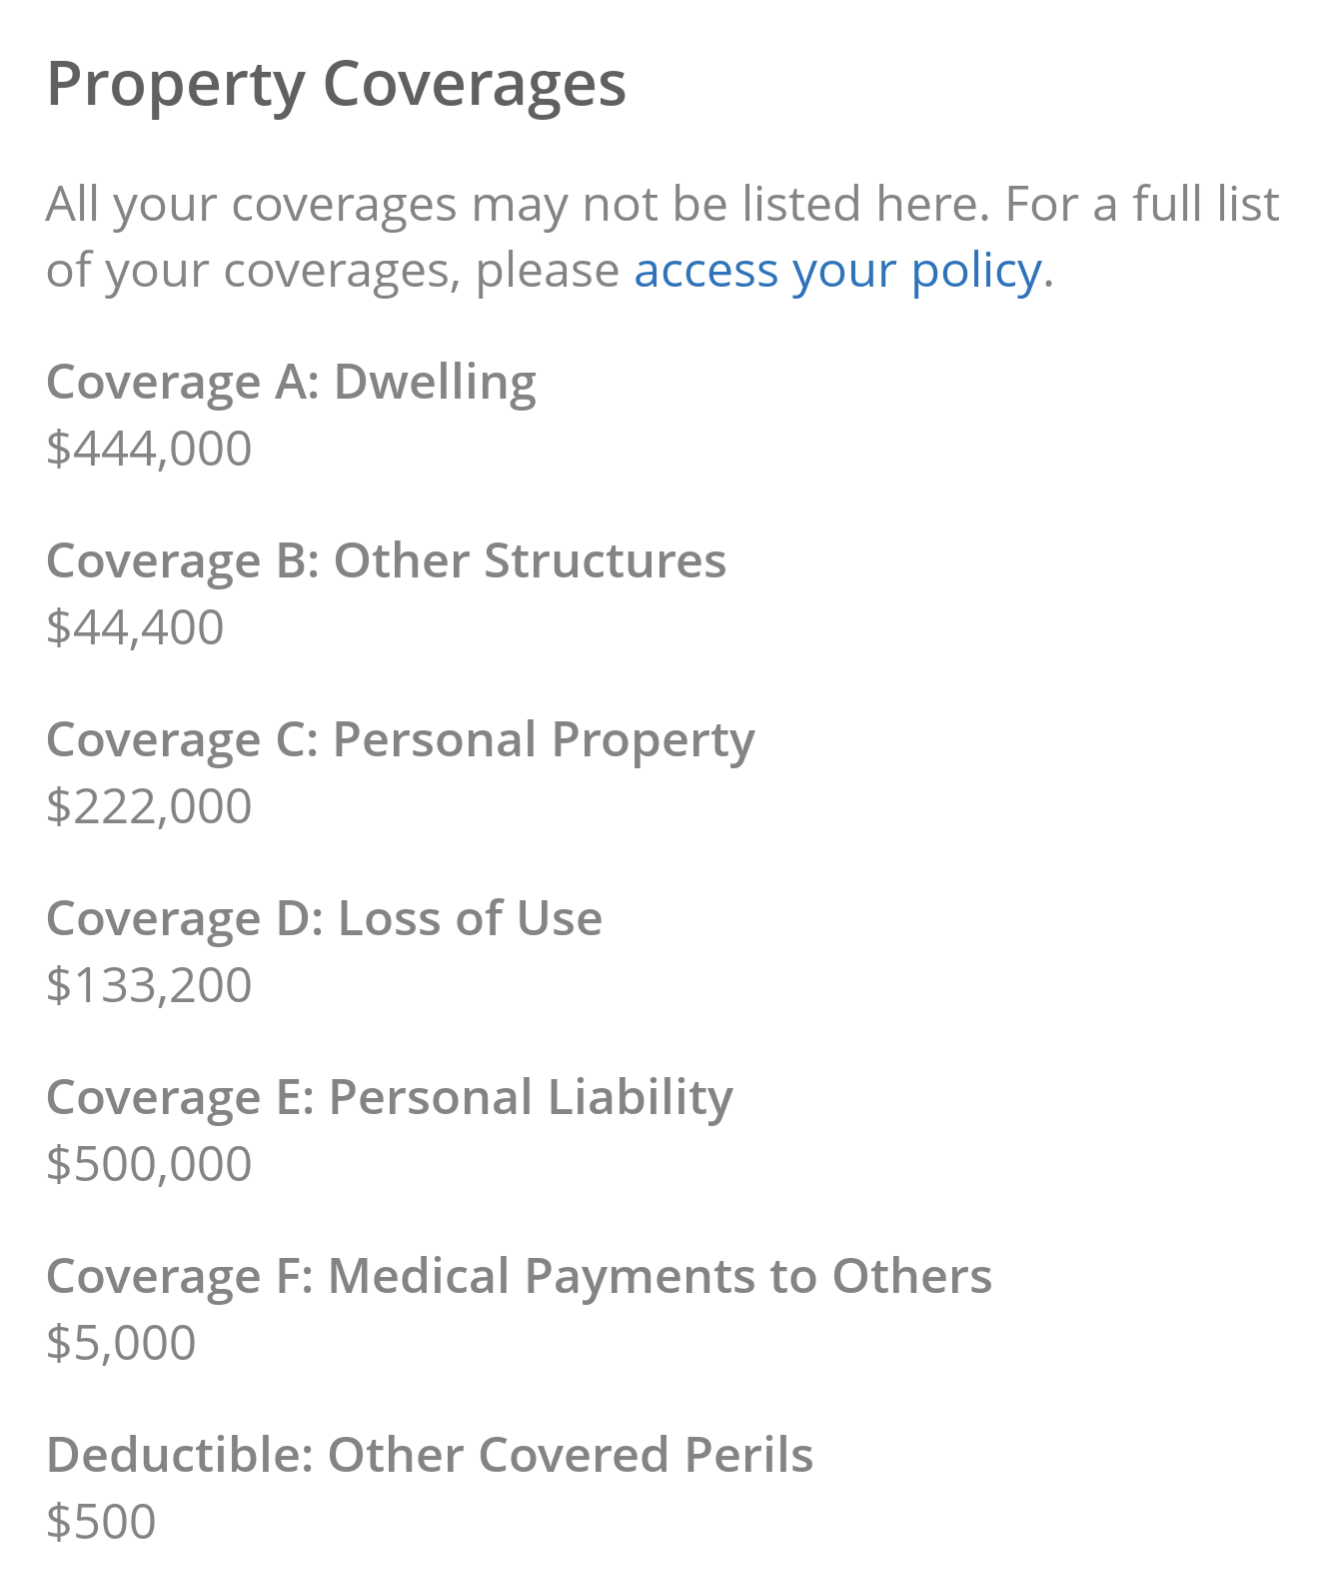Click the 'of your coverages, please' text
Image resolution: width=1343 pixels, height=1575 pixels.
(333, 271)
